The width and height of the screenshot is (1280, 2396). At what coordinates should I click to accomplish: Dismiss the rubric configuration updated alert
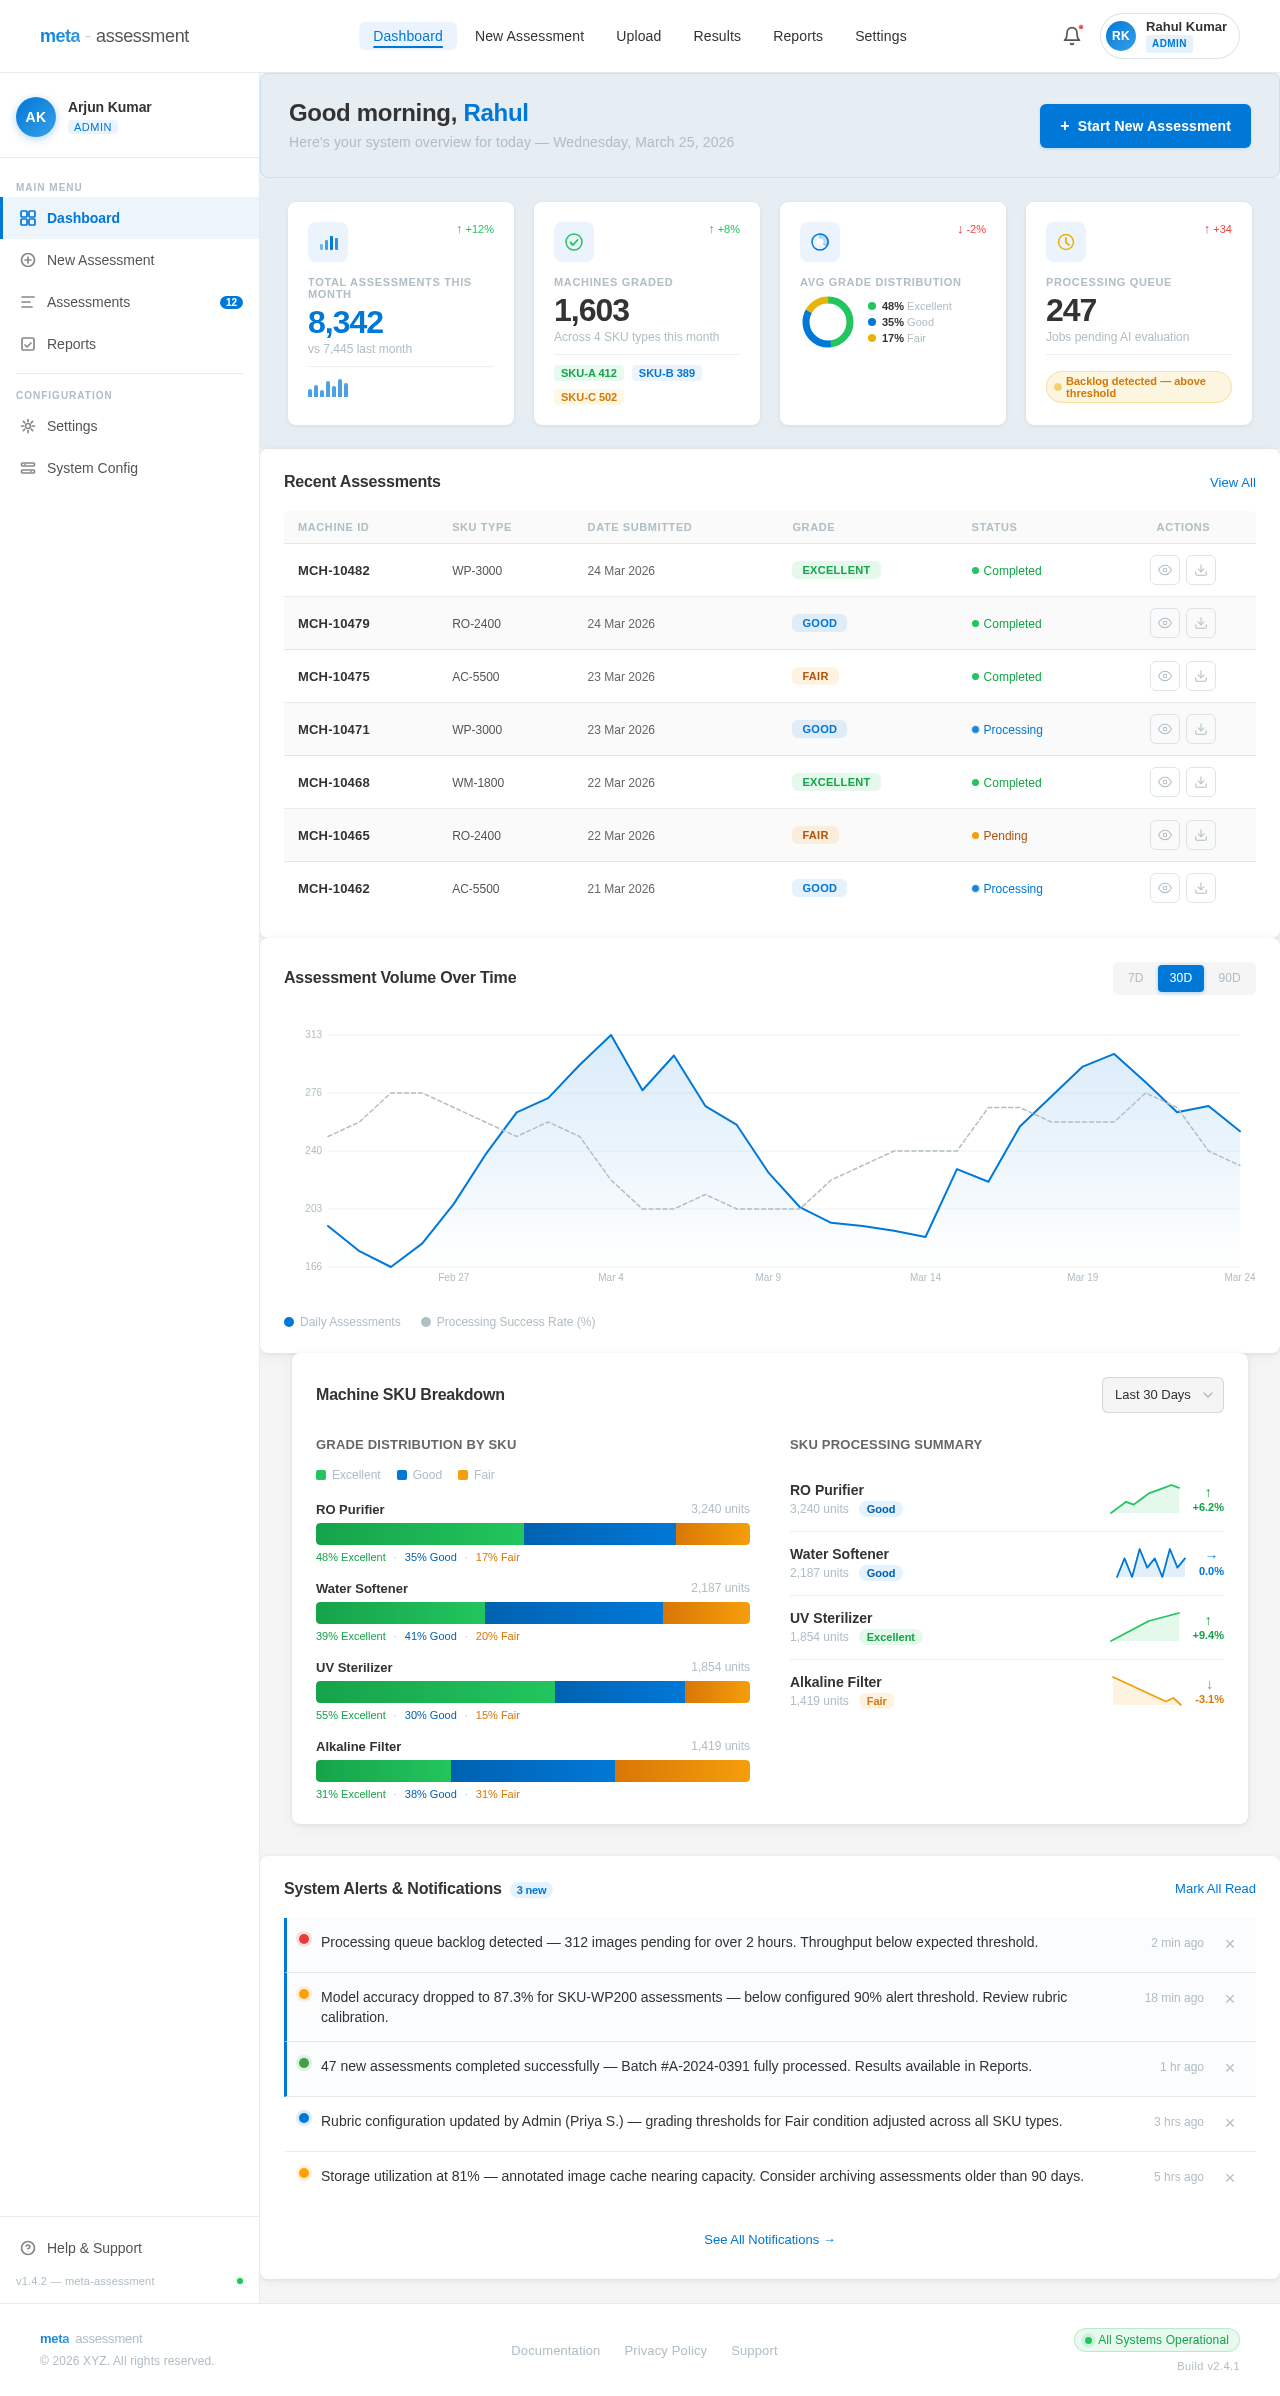1230,2123
